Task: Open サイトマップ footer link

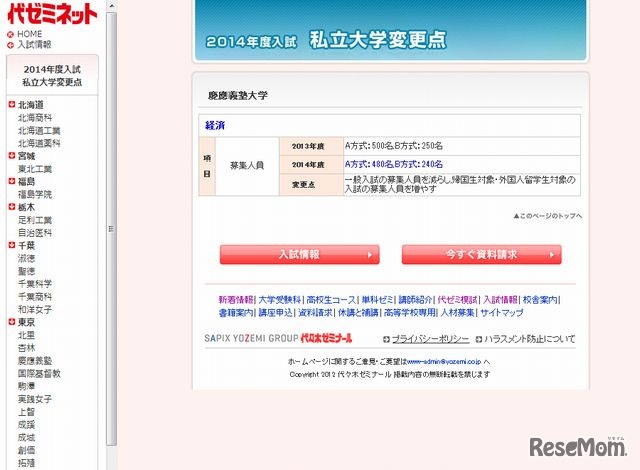Action: [x=501, y=313]
